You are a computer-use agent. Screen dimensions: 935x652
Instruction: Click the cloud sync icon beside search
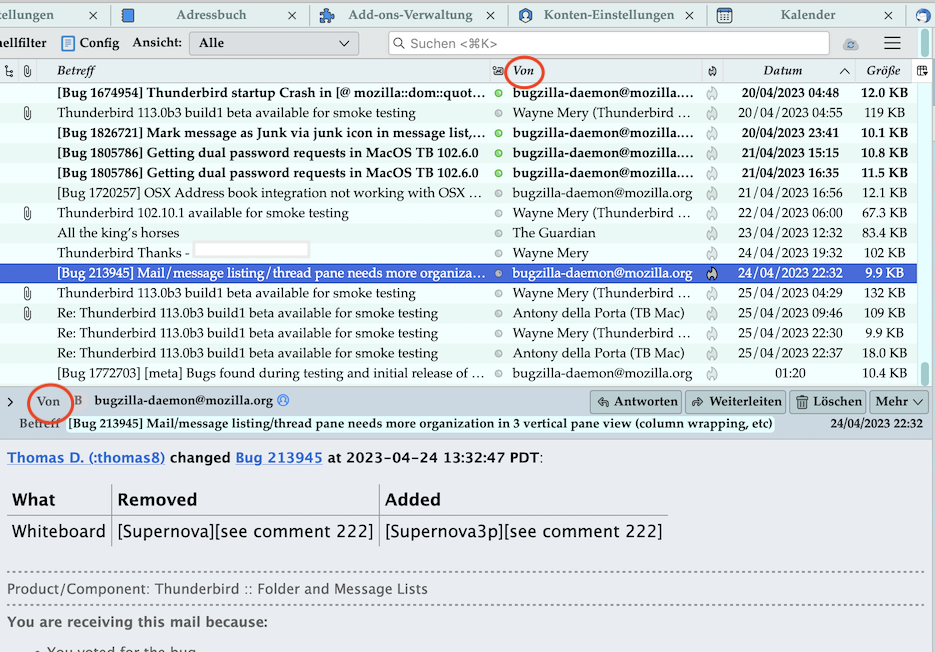click(x=851, y=44)
